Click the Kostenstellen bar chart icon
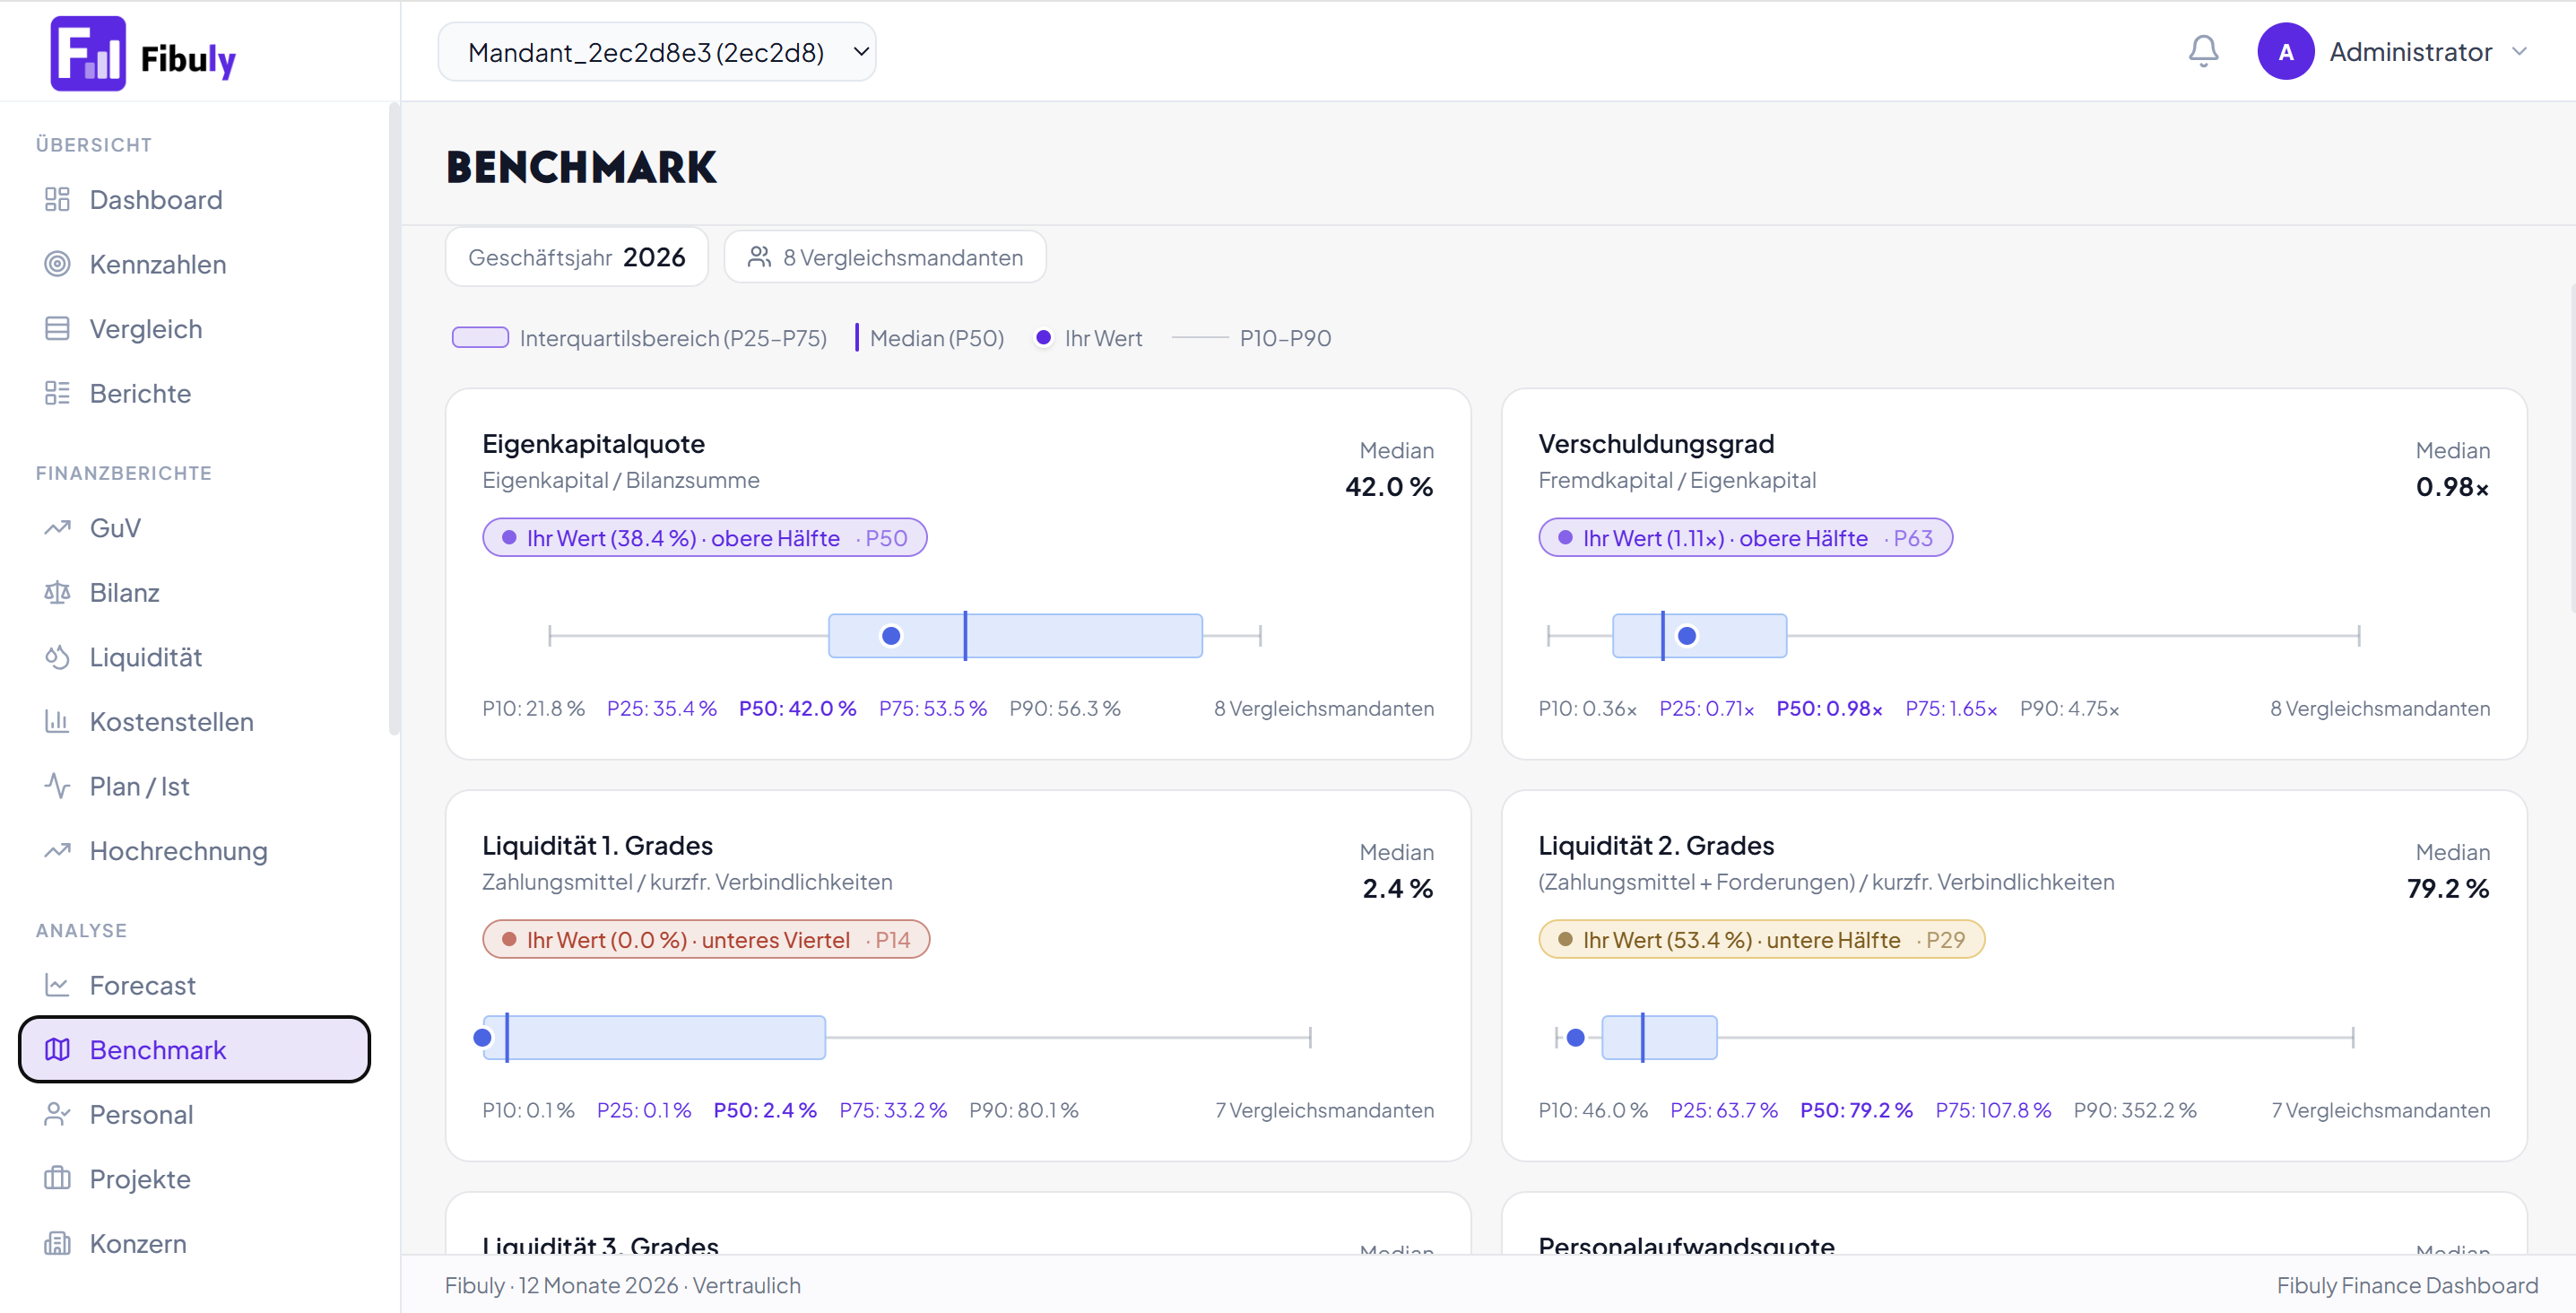This screenshot has width=2576, height=1313. (x=57, y=721)
